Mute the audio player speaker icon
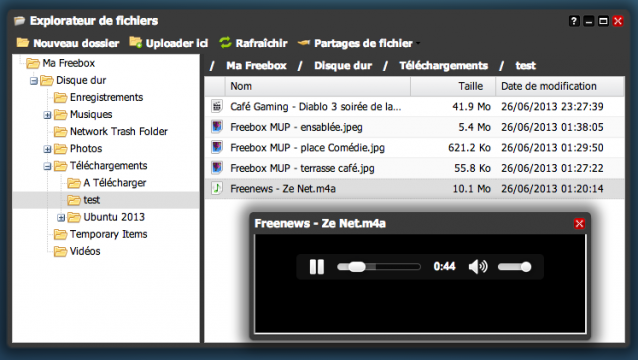 478,267
